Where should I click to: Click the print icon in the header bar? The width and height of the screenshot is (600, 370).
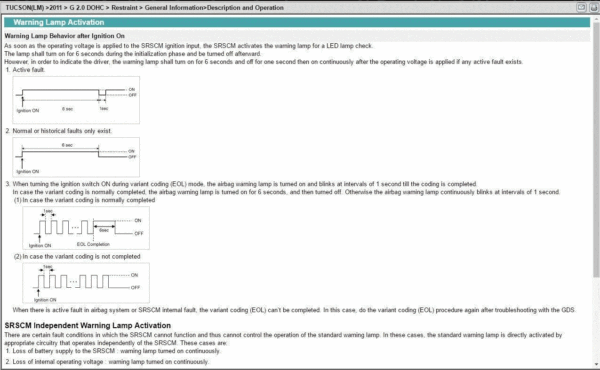[x=593, y=7]
